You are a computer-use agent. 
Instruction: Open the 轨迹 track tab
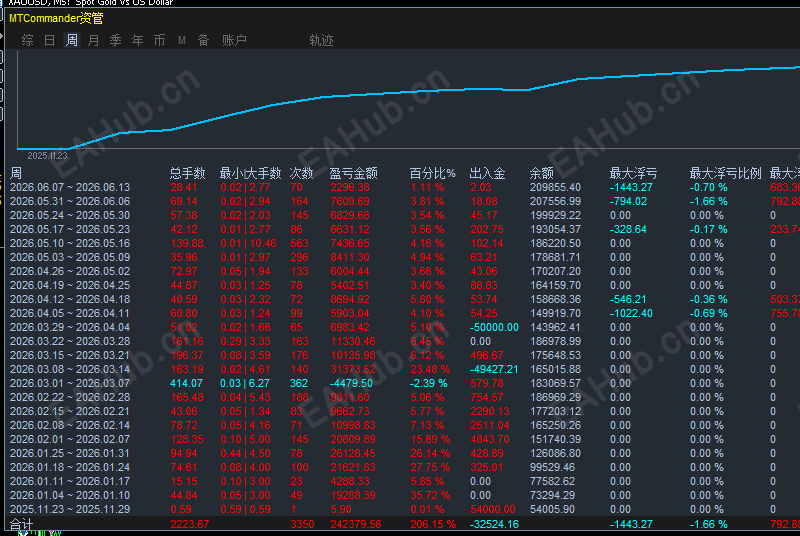321,40
